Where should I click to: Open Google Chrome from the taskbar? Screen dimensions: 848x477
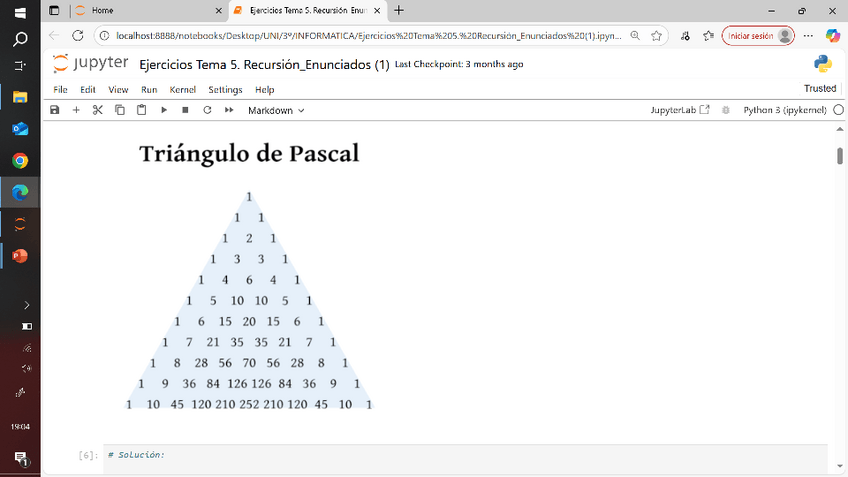[x=20, y=161]
